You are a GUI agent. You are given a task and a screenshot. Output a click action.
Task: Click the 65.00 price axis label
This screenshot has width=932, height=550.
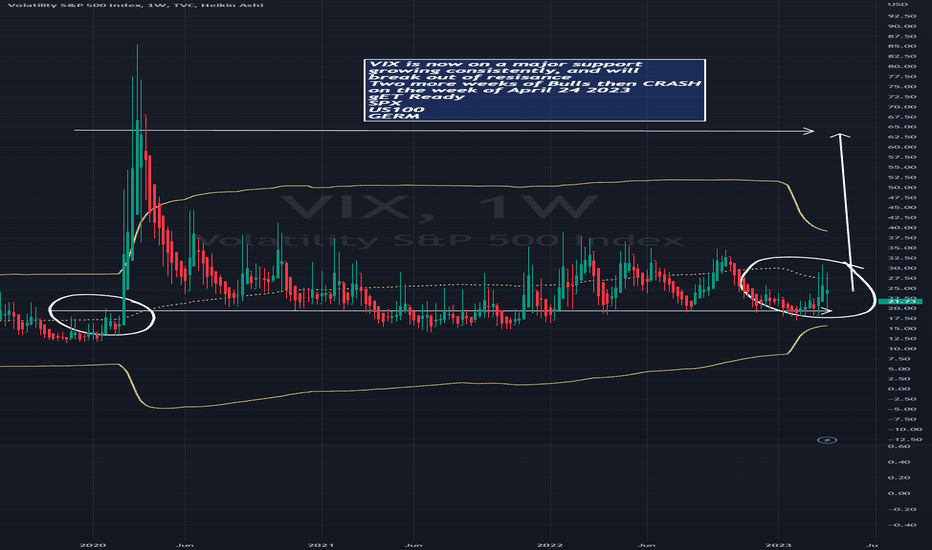click(902, 127)
